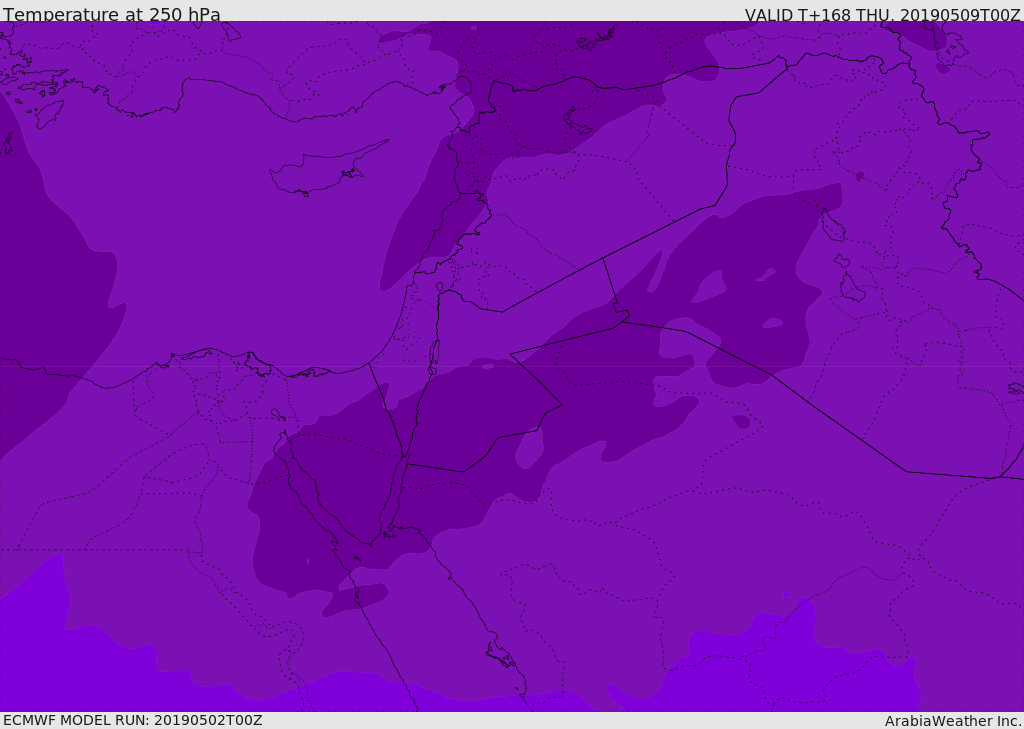This screenshot has width=1024, height=729.
Task: Click the Dead Sea outline
Action: [434, 355]
